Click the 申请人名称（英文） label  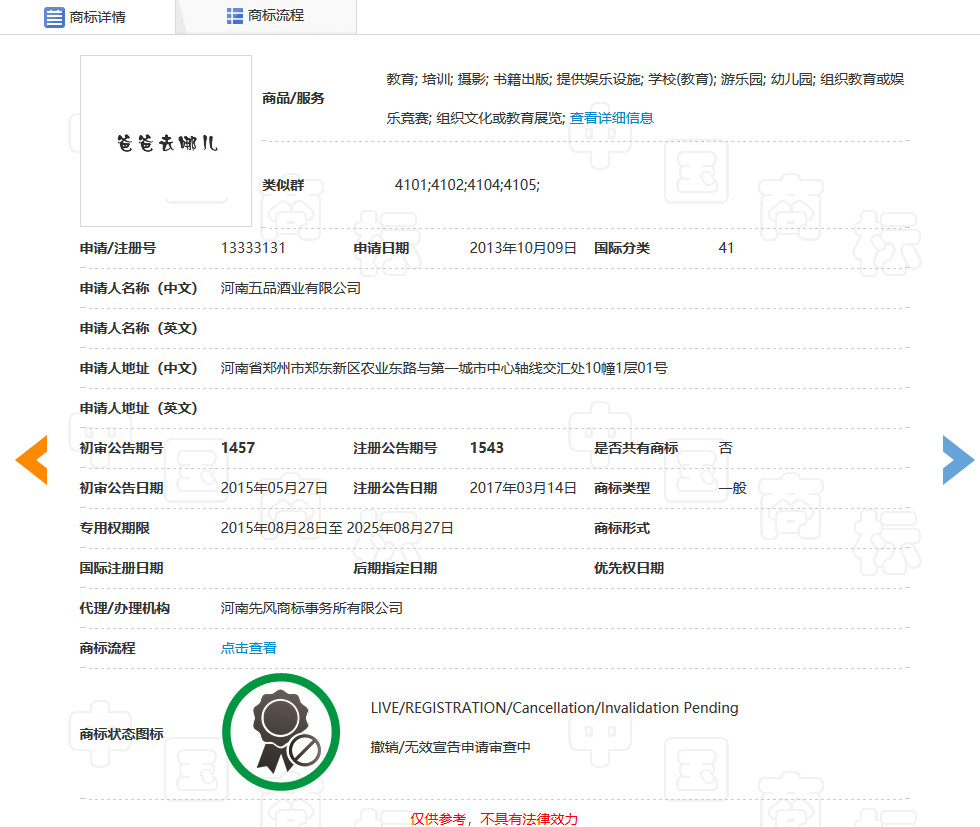coord(138,328)
